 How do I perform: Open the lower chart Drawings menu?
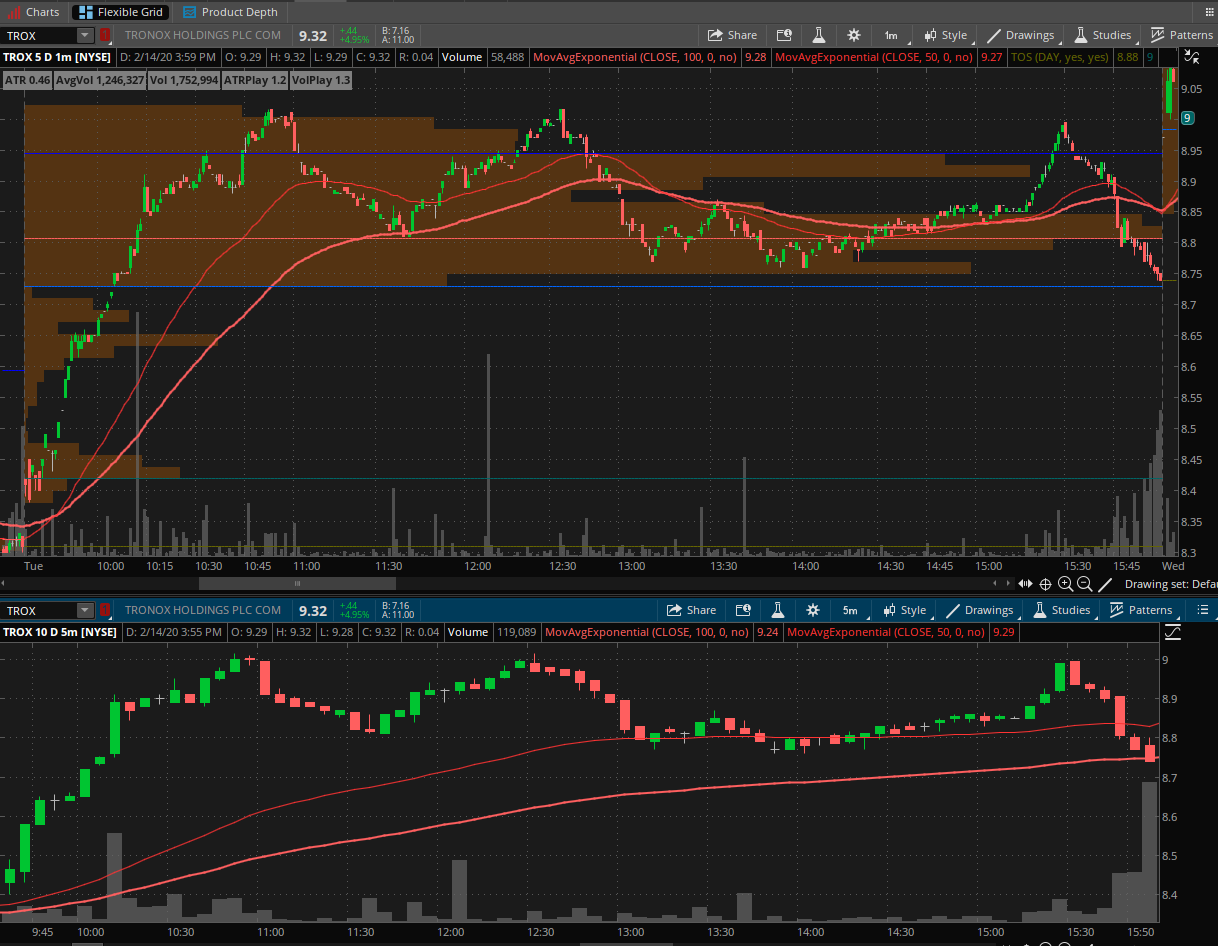[979, 610]
